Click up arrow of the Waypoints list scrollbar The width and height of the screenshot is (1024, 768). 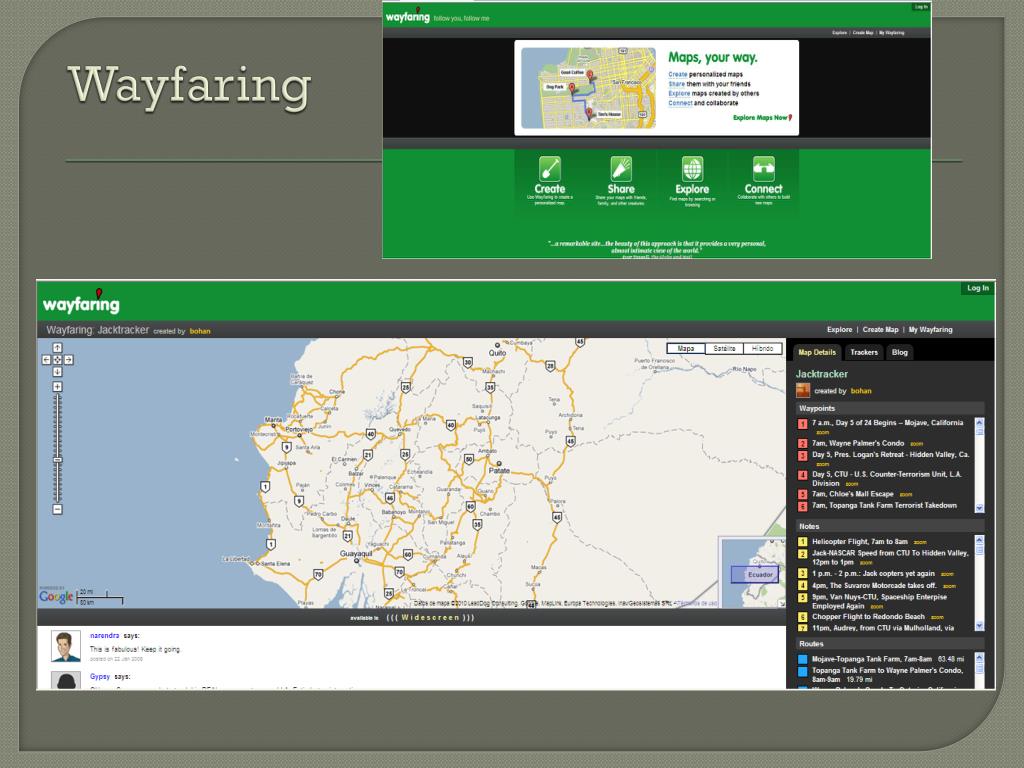979,422
